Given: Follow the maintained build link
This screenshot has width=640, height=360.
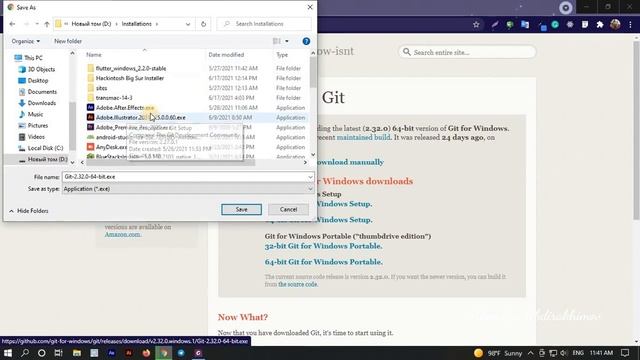Looking at the screenshot, I should [x=363, y=138].
